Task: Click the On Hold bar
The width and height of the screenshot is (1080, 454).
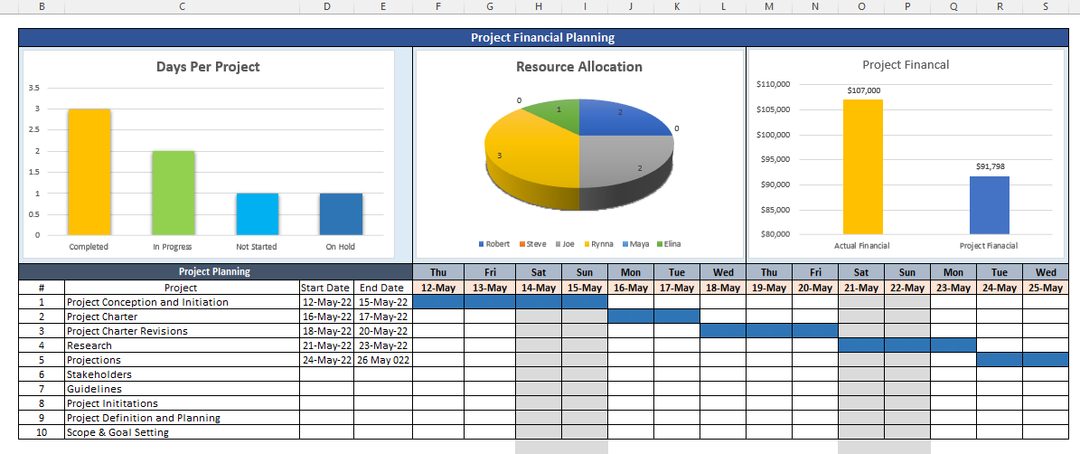Action: (x=341, y=213)
